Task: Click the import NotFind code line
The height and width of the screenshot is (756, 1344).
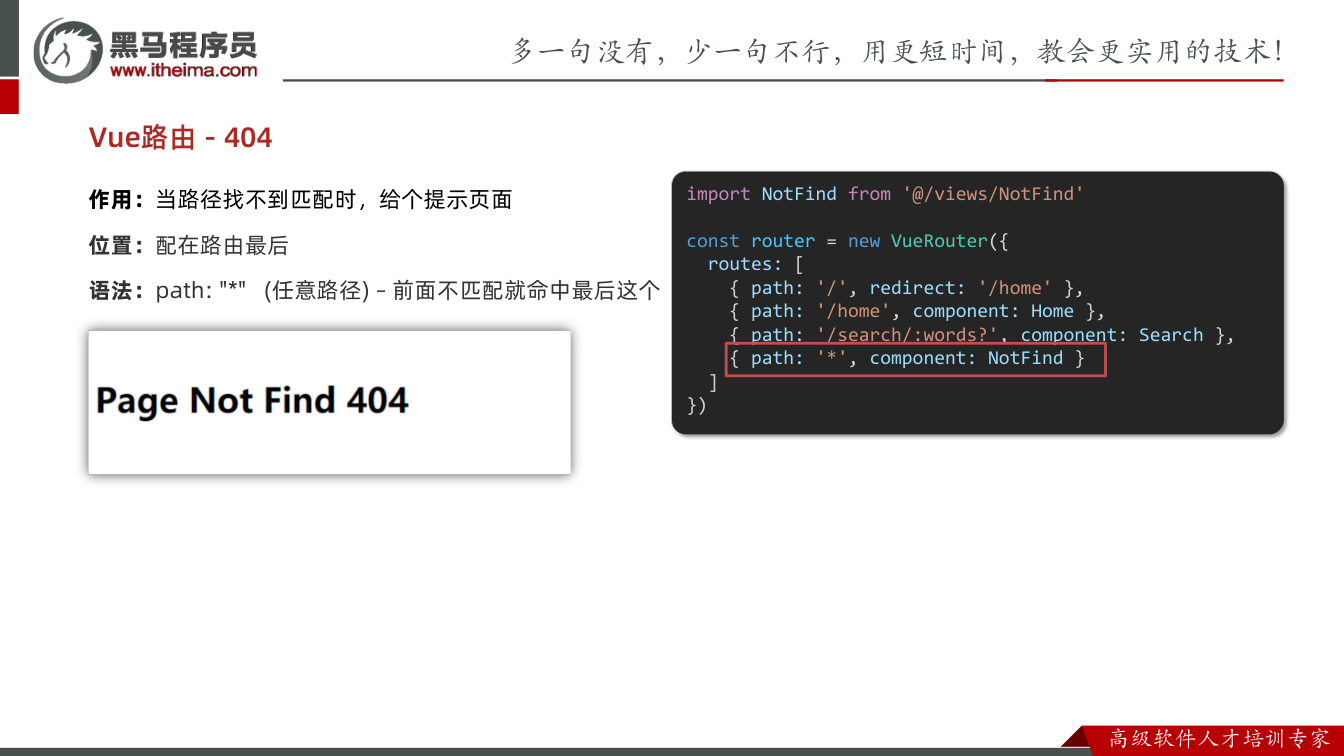Action: 885,194
